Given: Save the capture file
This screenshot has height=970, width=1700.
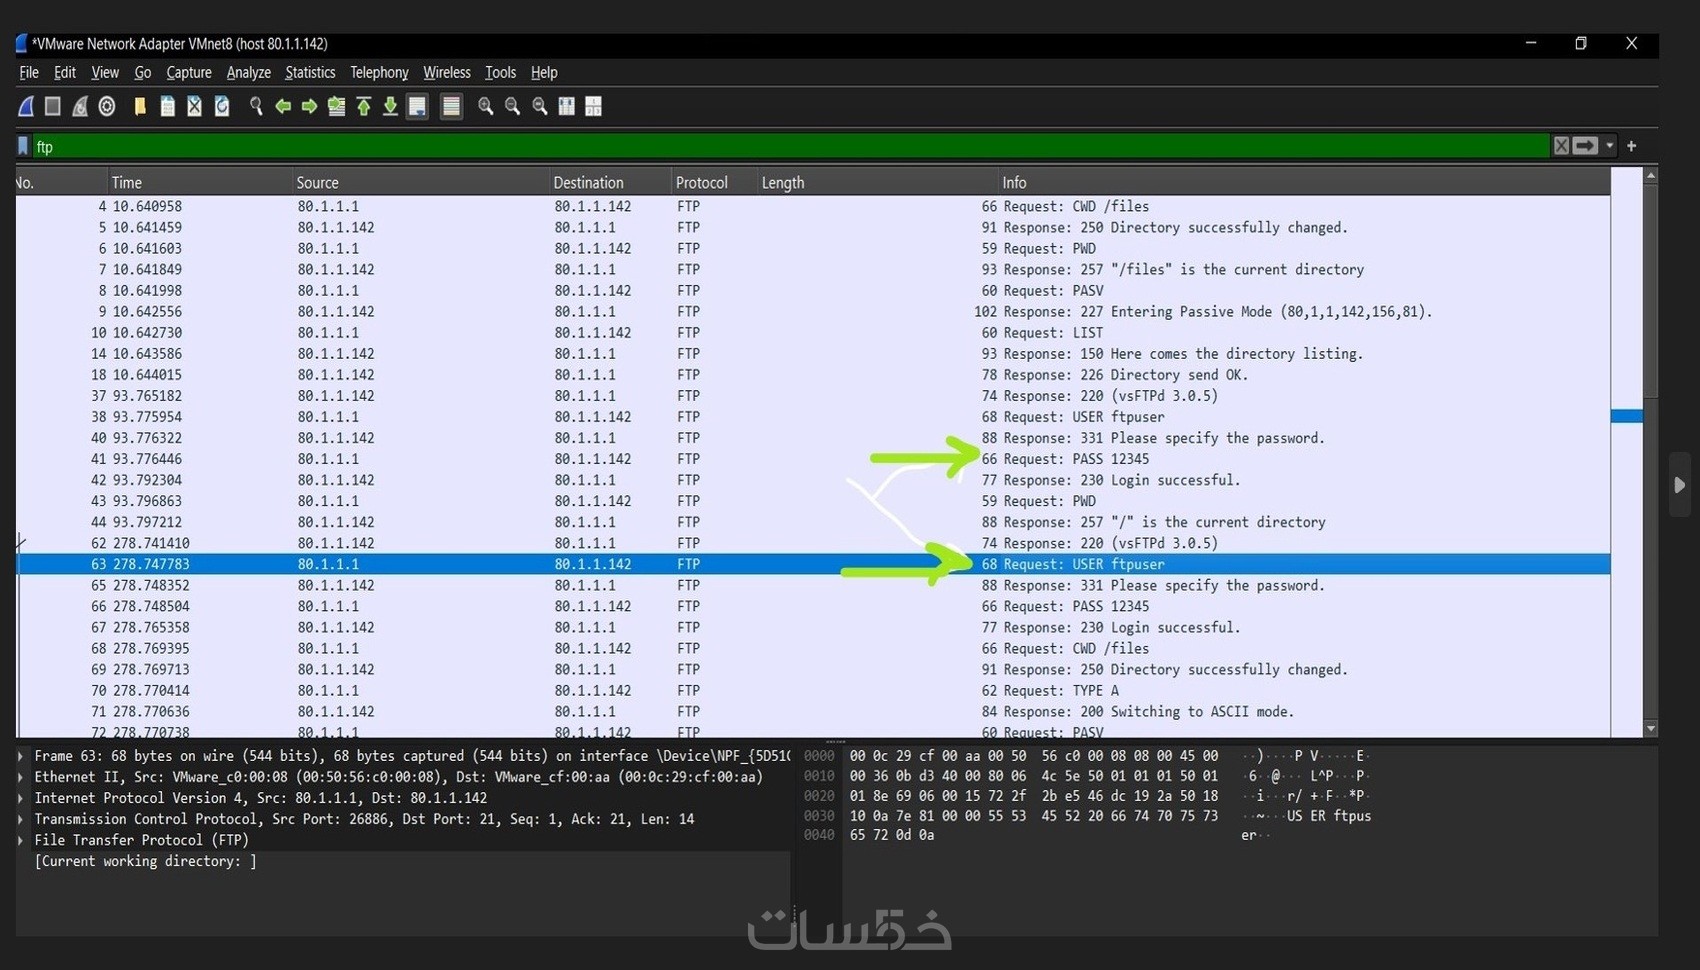Looking at the screenshot, I should (x=168, y=106).
